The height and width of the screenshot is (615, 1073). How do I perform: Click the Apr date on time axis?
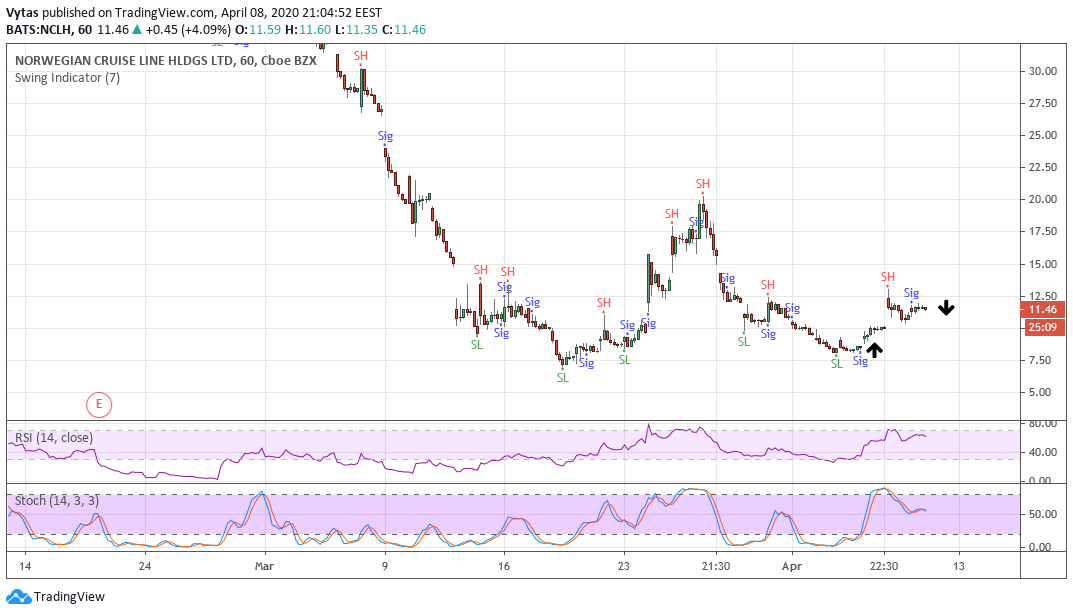(792, 566)
